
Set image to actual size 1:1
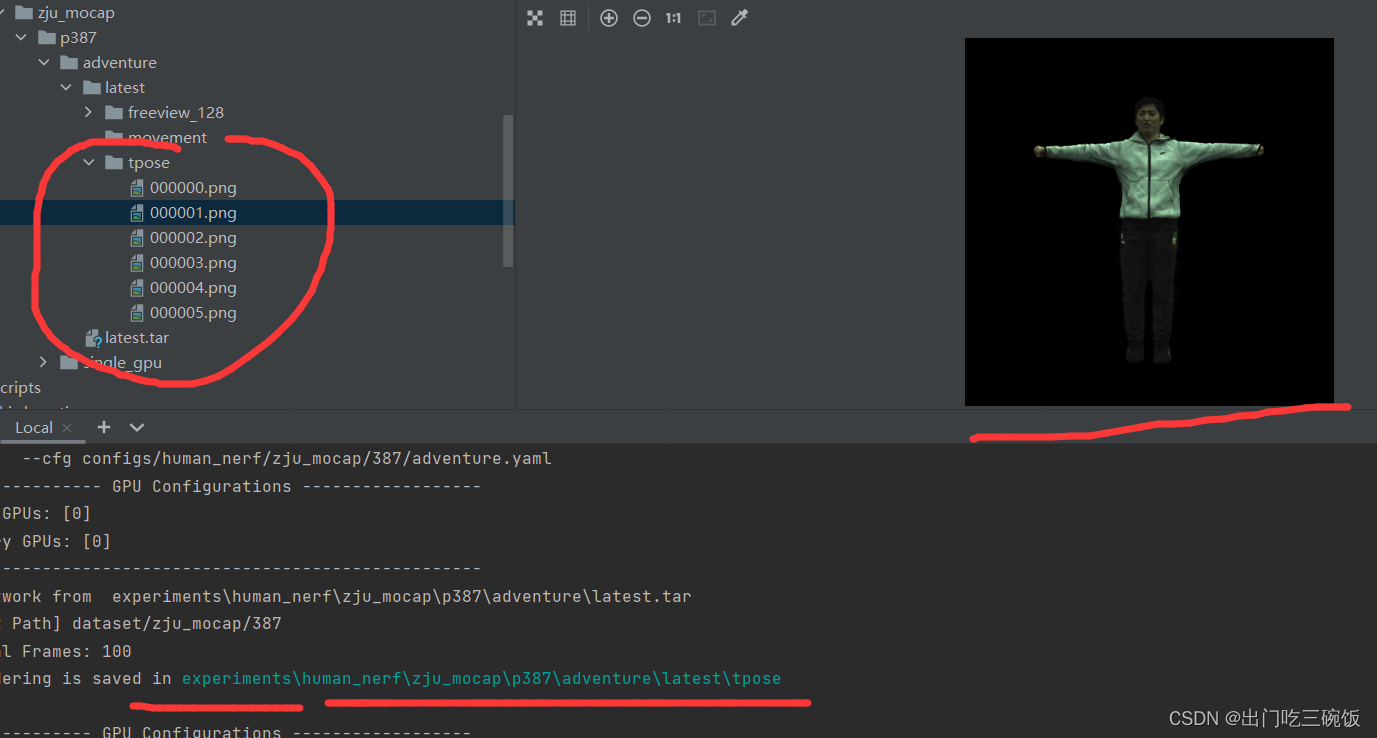pos(674,18)
